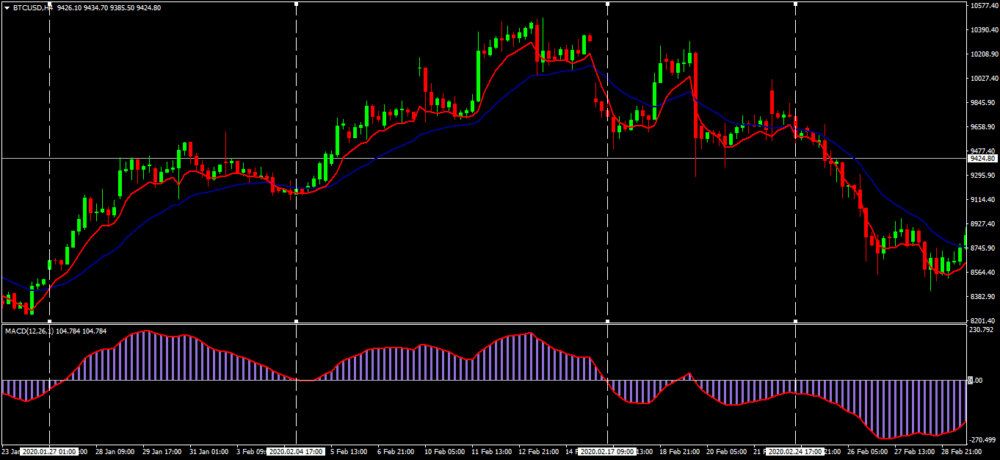
Task: Click the 8745.90 price scale label
Action: coord(983,248)
